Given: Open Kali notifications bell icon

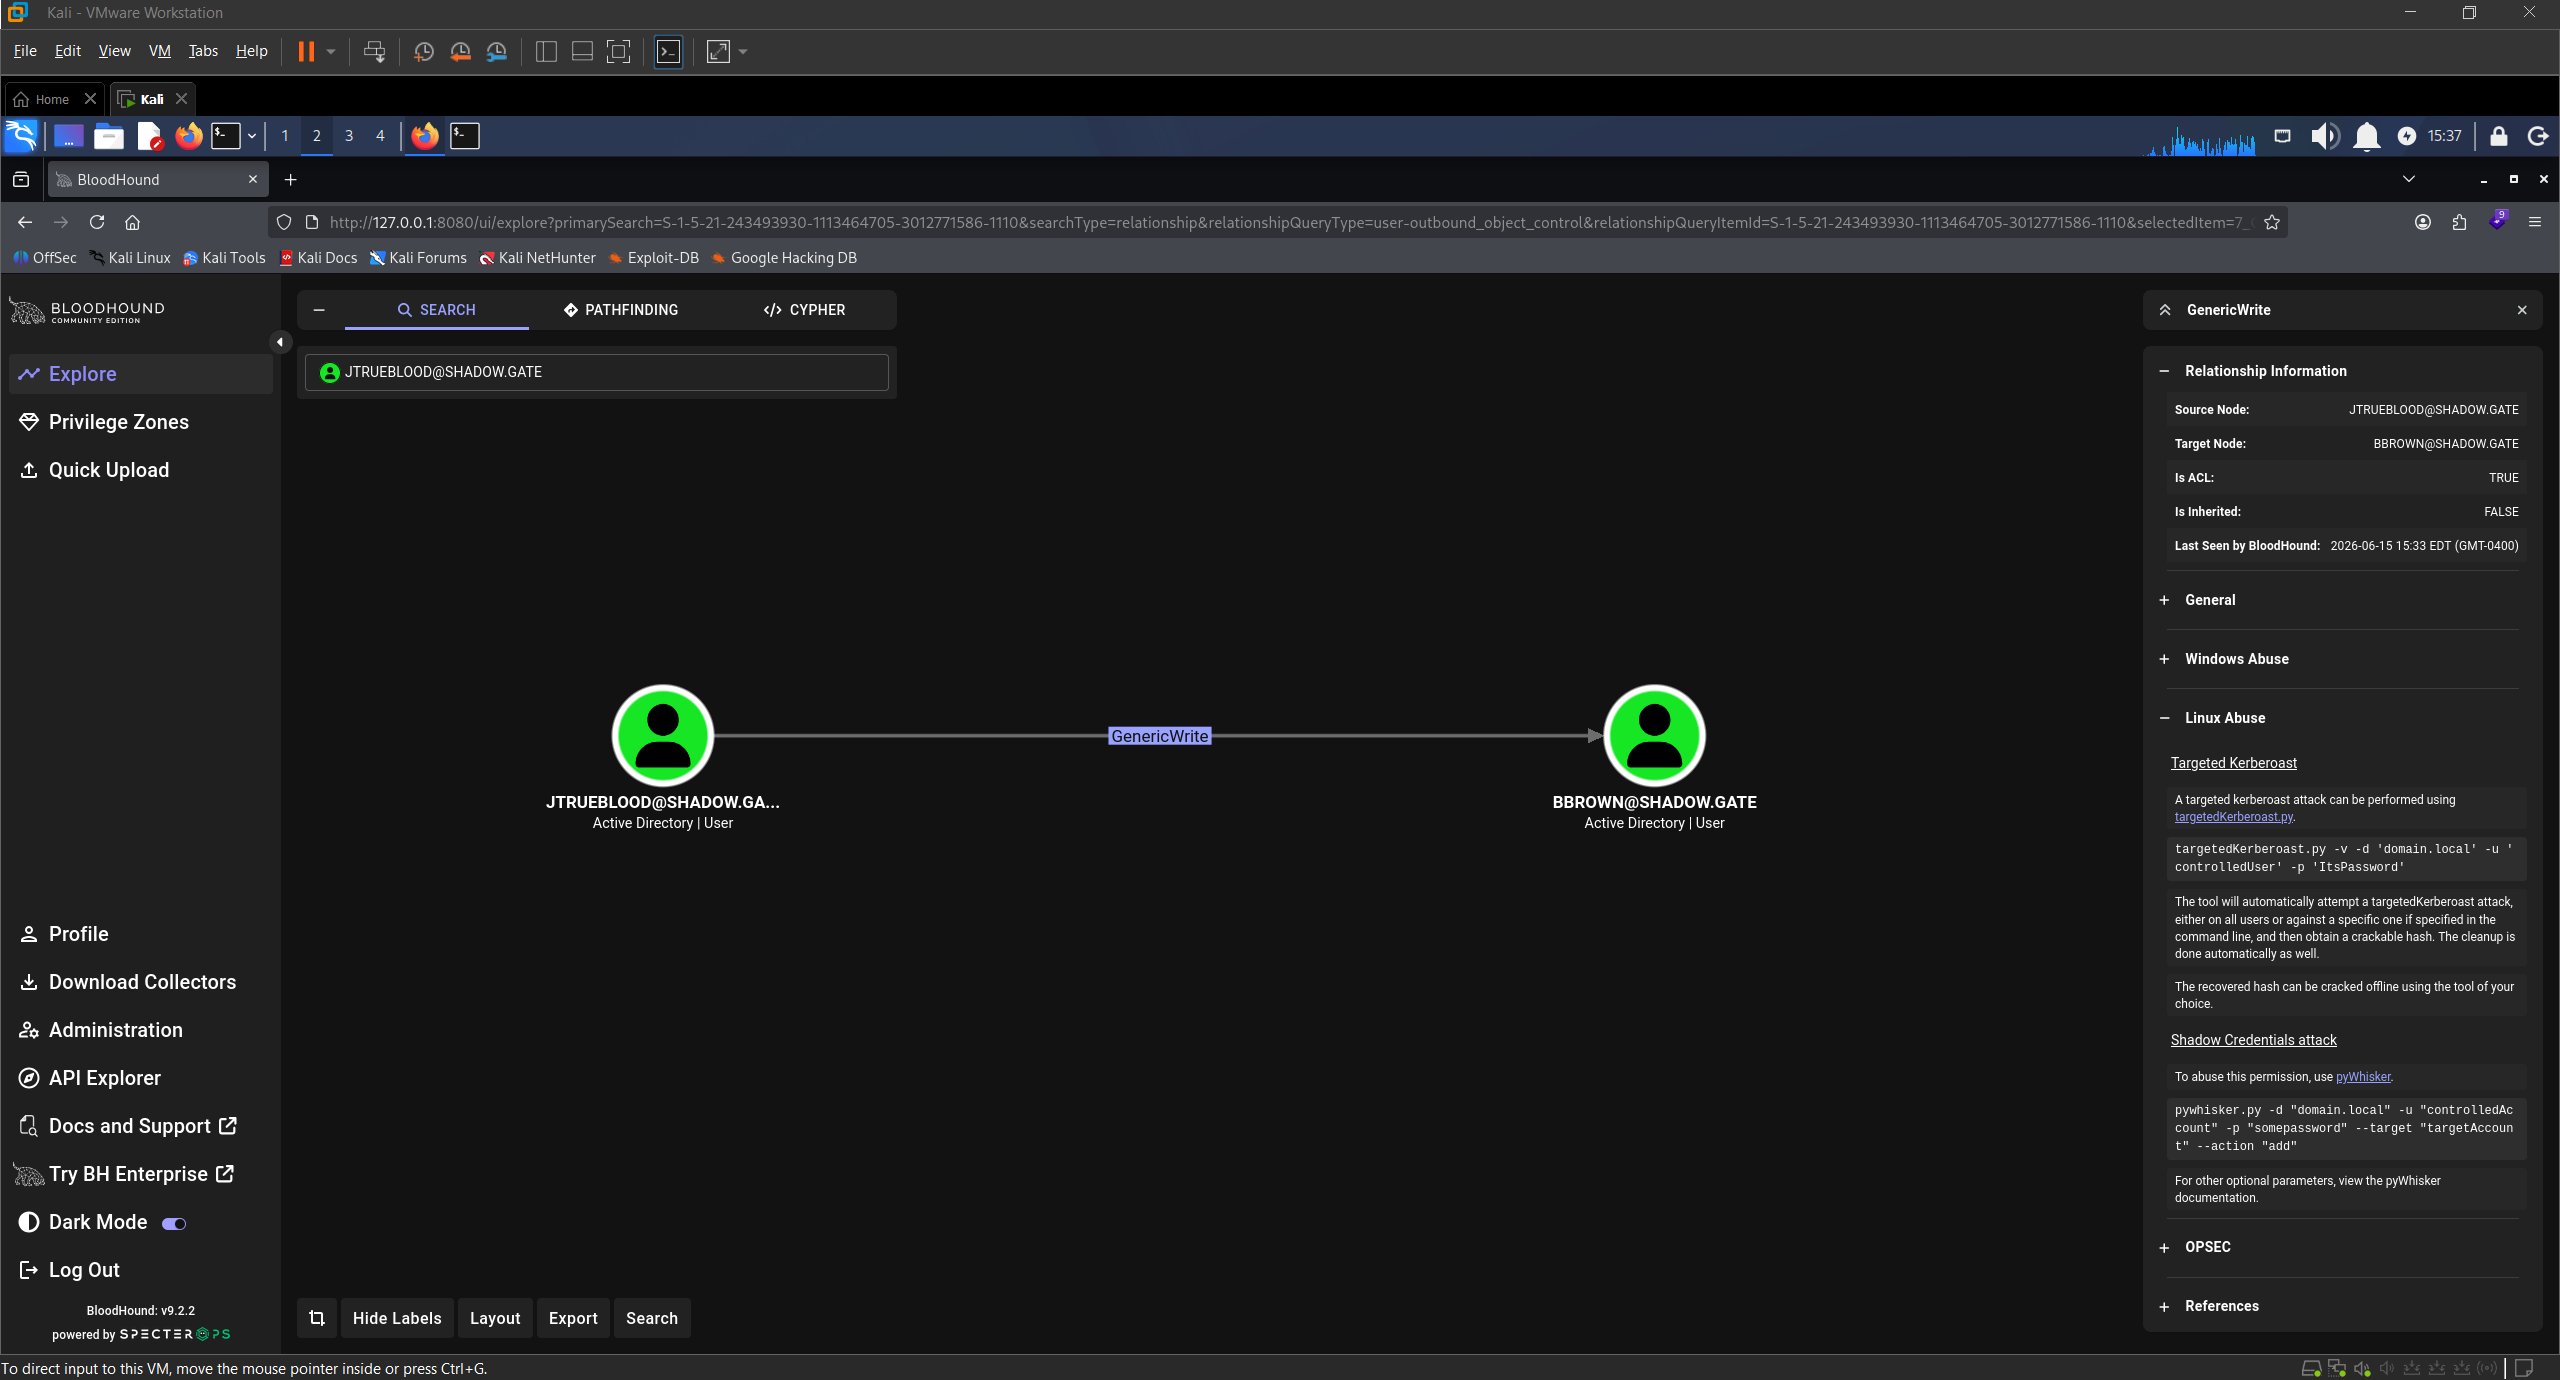Looking at the screenshot, I should (x=2367, y=136).
